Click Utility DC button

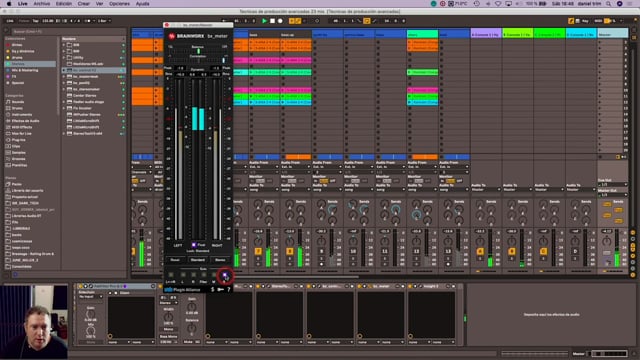click(198, 342)
